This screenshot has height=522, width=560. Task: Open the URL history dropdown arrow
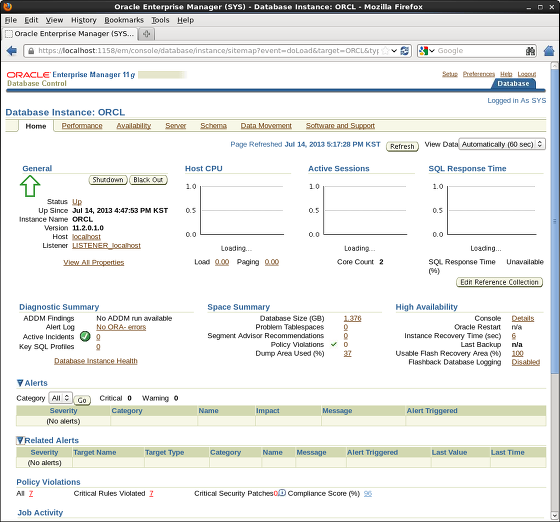(x=394, y=51)
